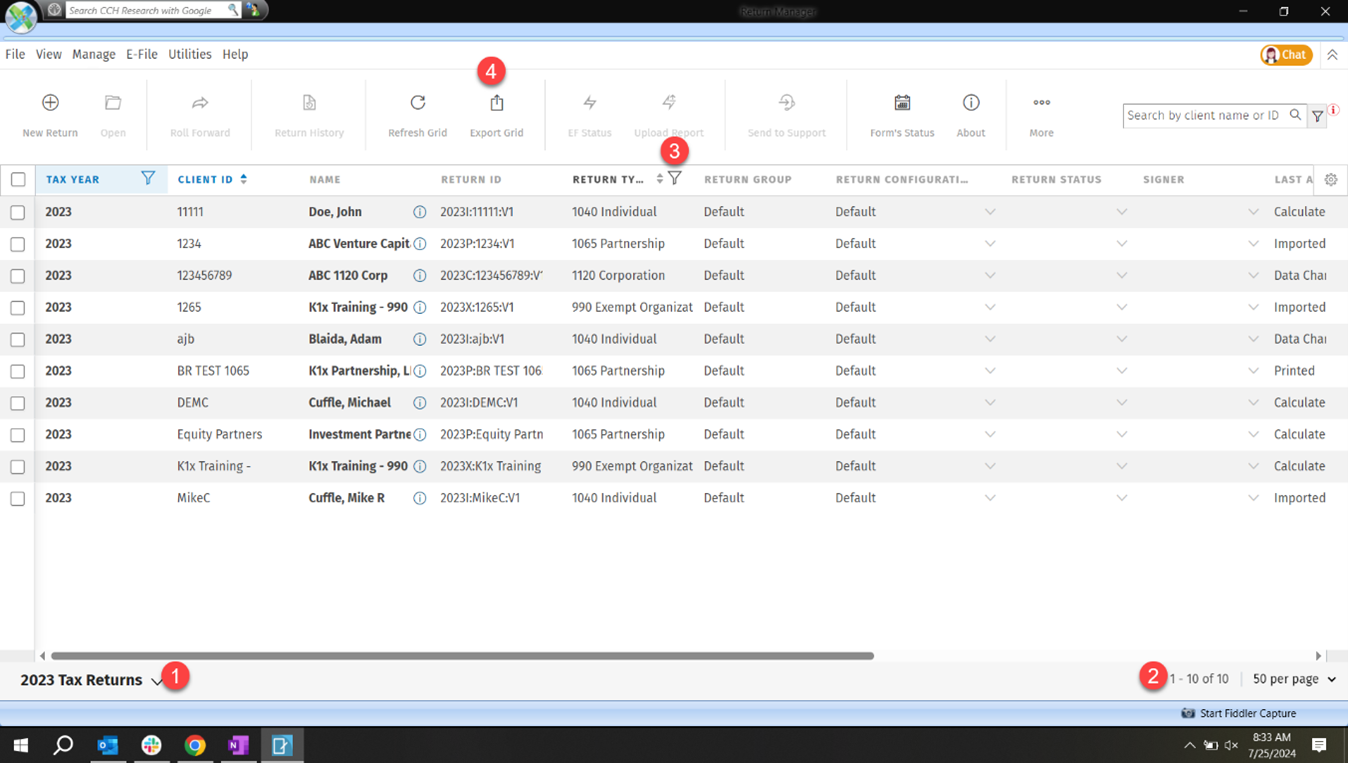Image resolution: width=1348 pixels, height=763 pixels.
Task: Click the info icon for Doe, John
Action: [420, 212]
